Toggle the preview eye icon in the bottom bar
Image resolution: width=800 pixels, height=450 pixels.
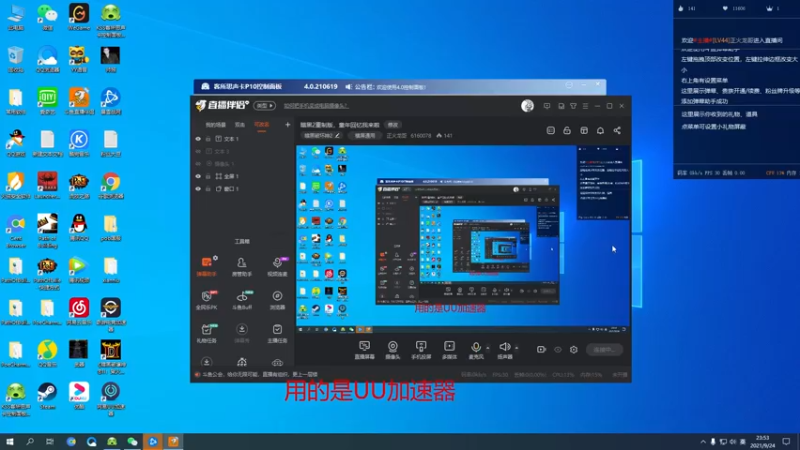(x=558, y=349)
